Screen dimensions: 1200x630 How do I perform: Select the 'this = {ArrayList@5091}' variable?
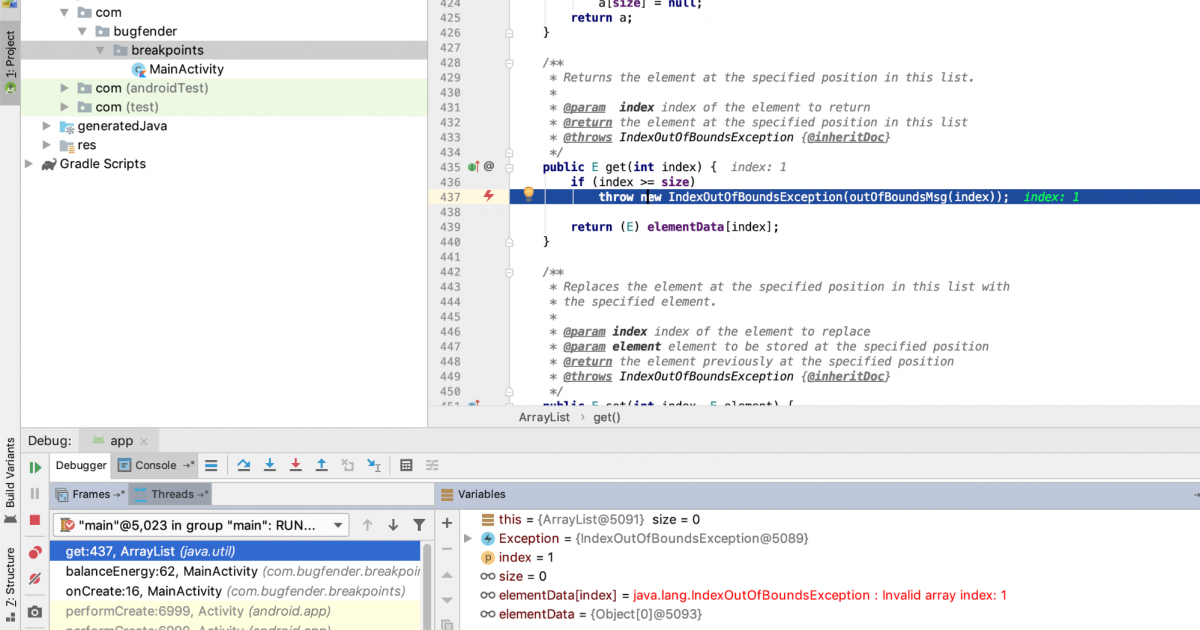pos(830,520)
